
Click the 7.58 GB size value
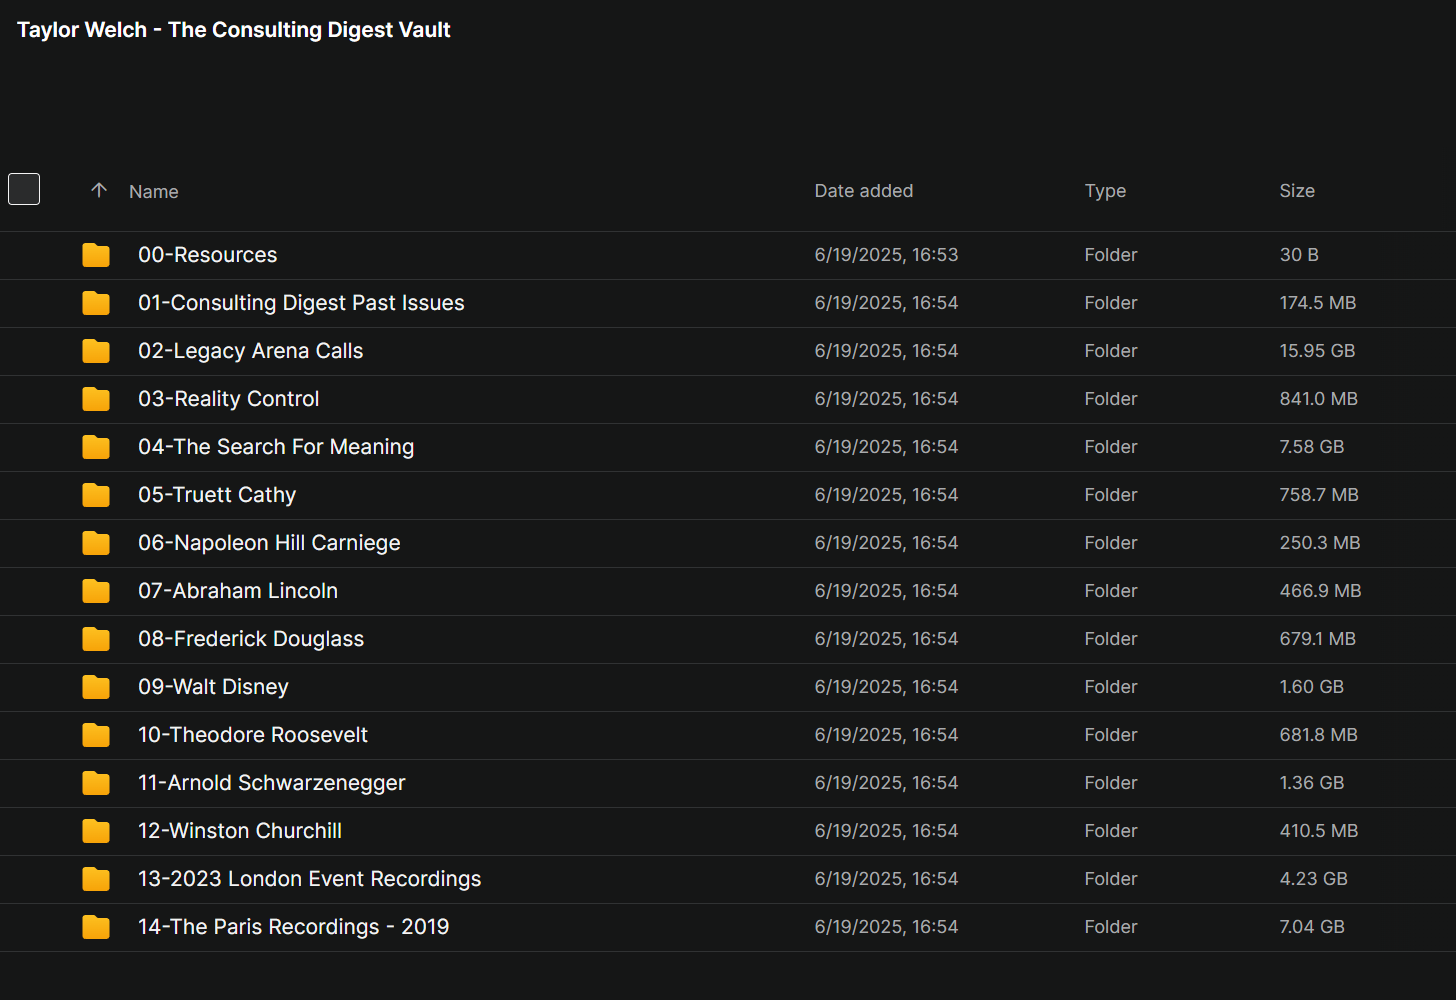point(1312,447)
